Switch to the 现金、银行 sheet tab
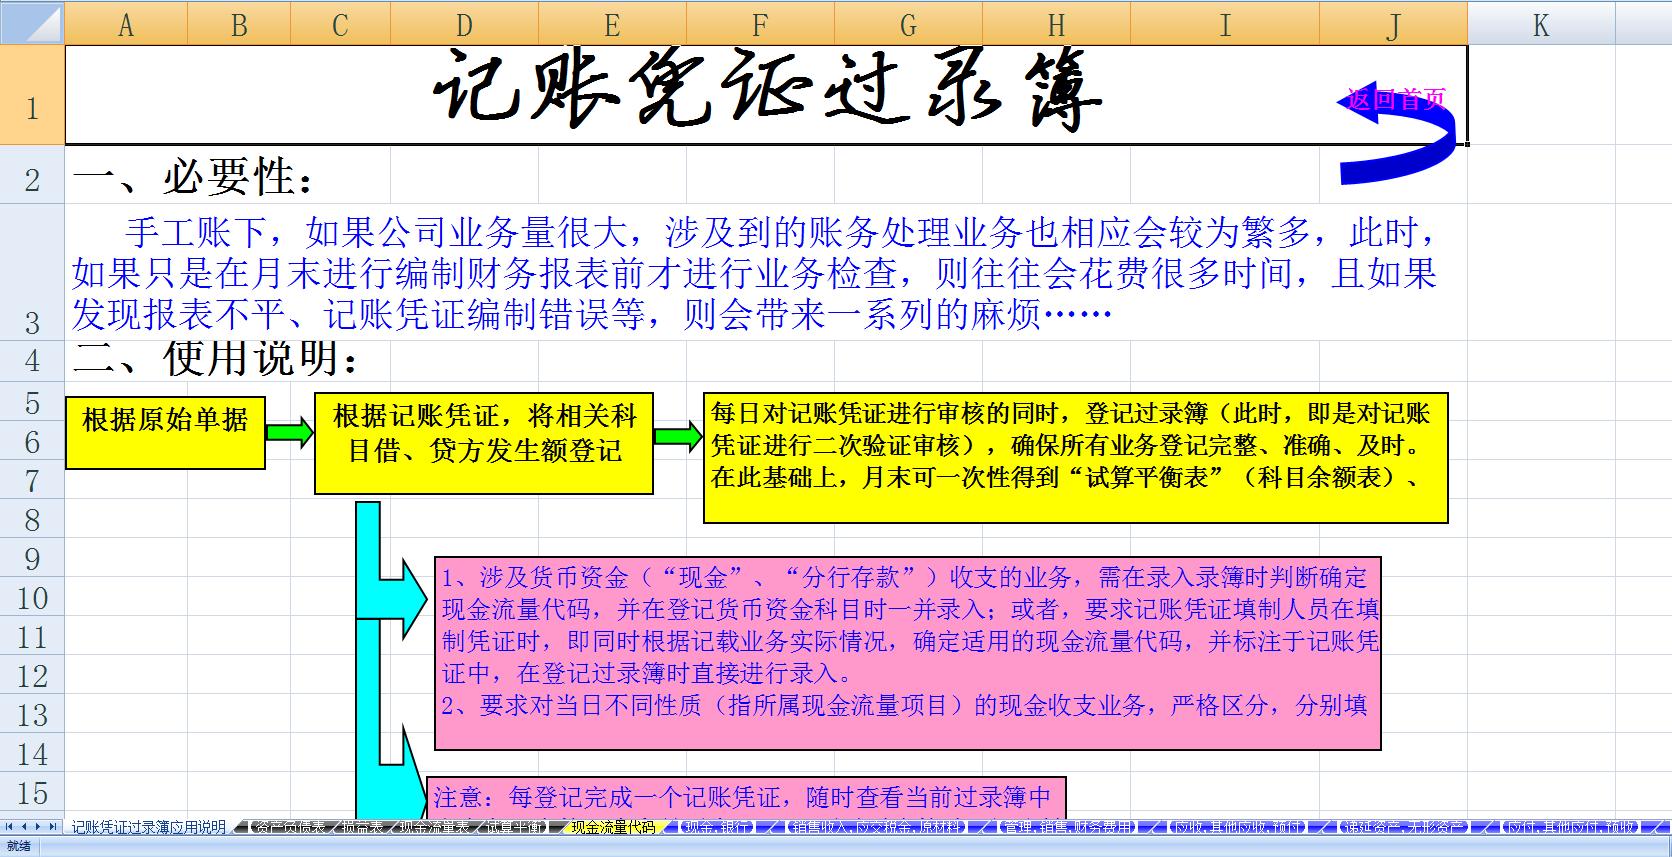The width and height of the screenshot is (1672, 857). (x=716, y=827)
